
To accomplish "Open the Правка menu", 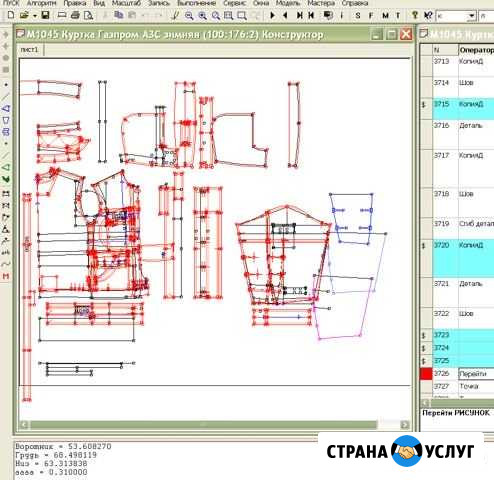I will point(75,3).
